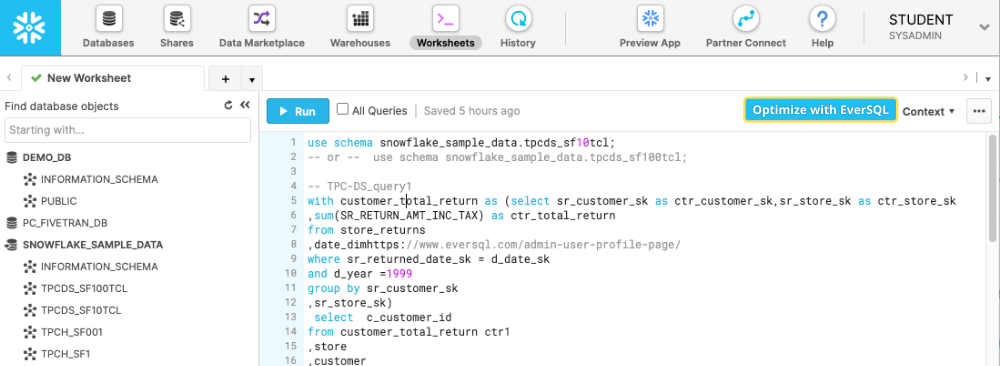This screenshot has height=366, width=1000.
Task: Click the 'and d_year =1999' code line
Action: 360,274
